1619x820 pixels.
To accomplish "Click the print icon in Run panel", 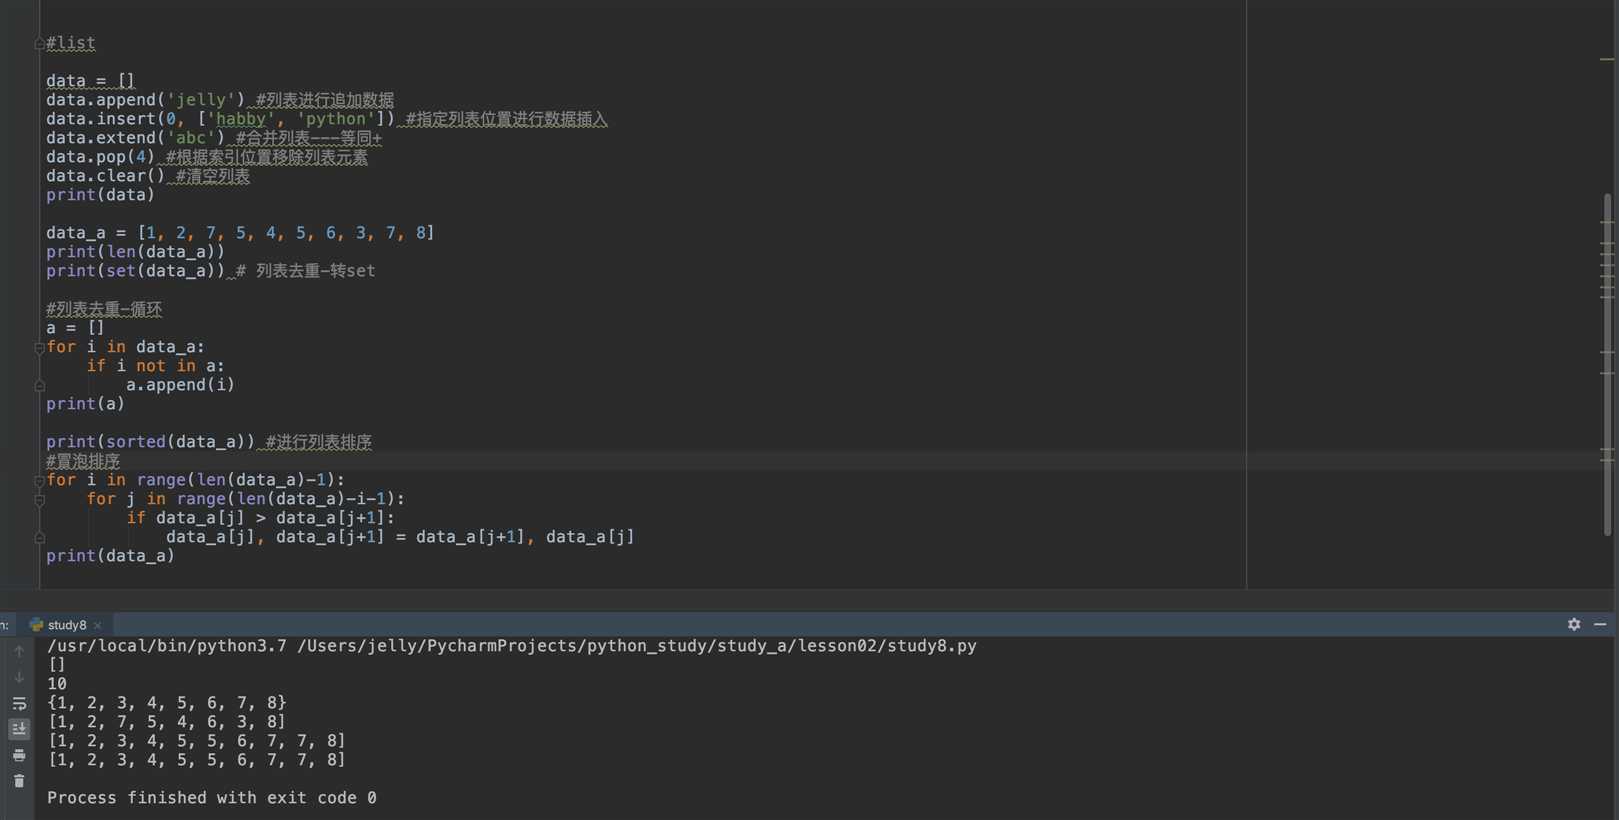I will point(19,755).
